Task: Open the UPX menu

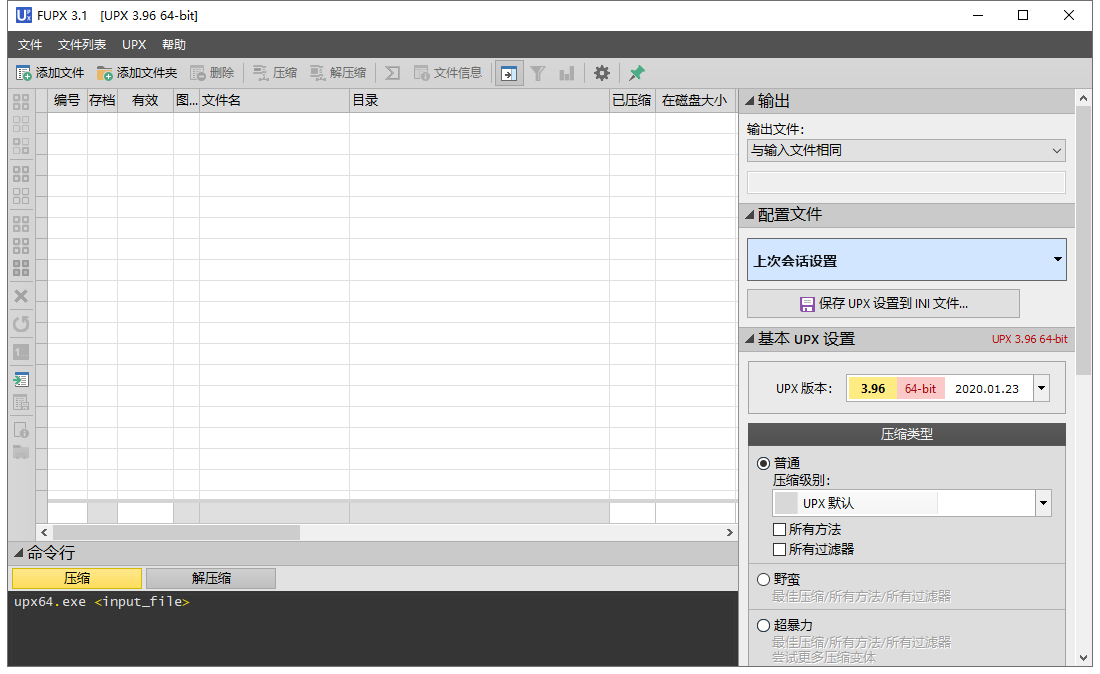Action: coord(134,44)
